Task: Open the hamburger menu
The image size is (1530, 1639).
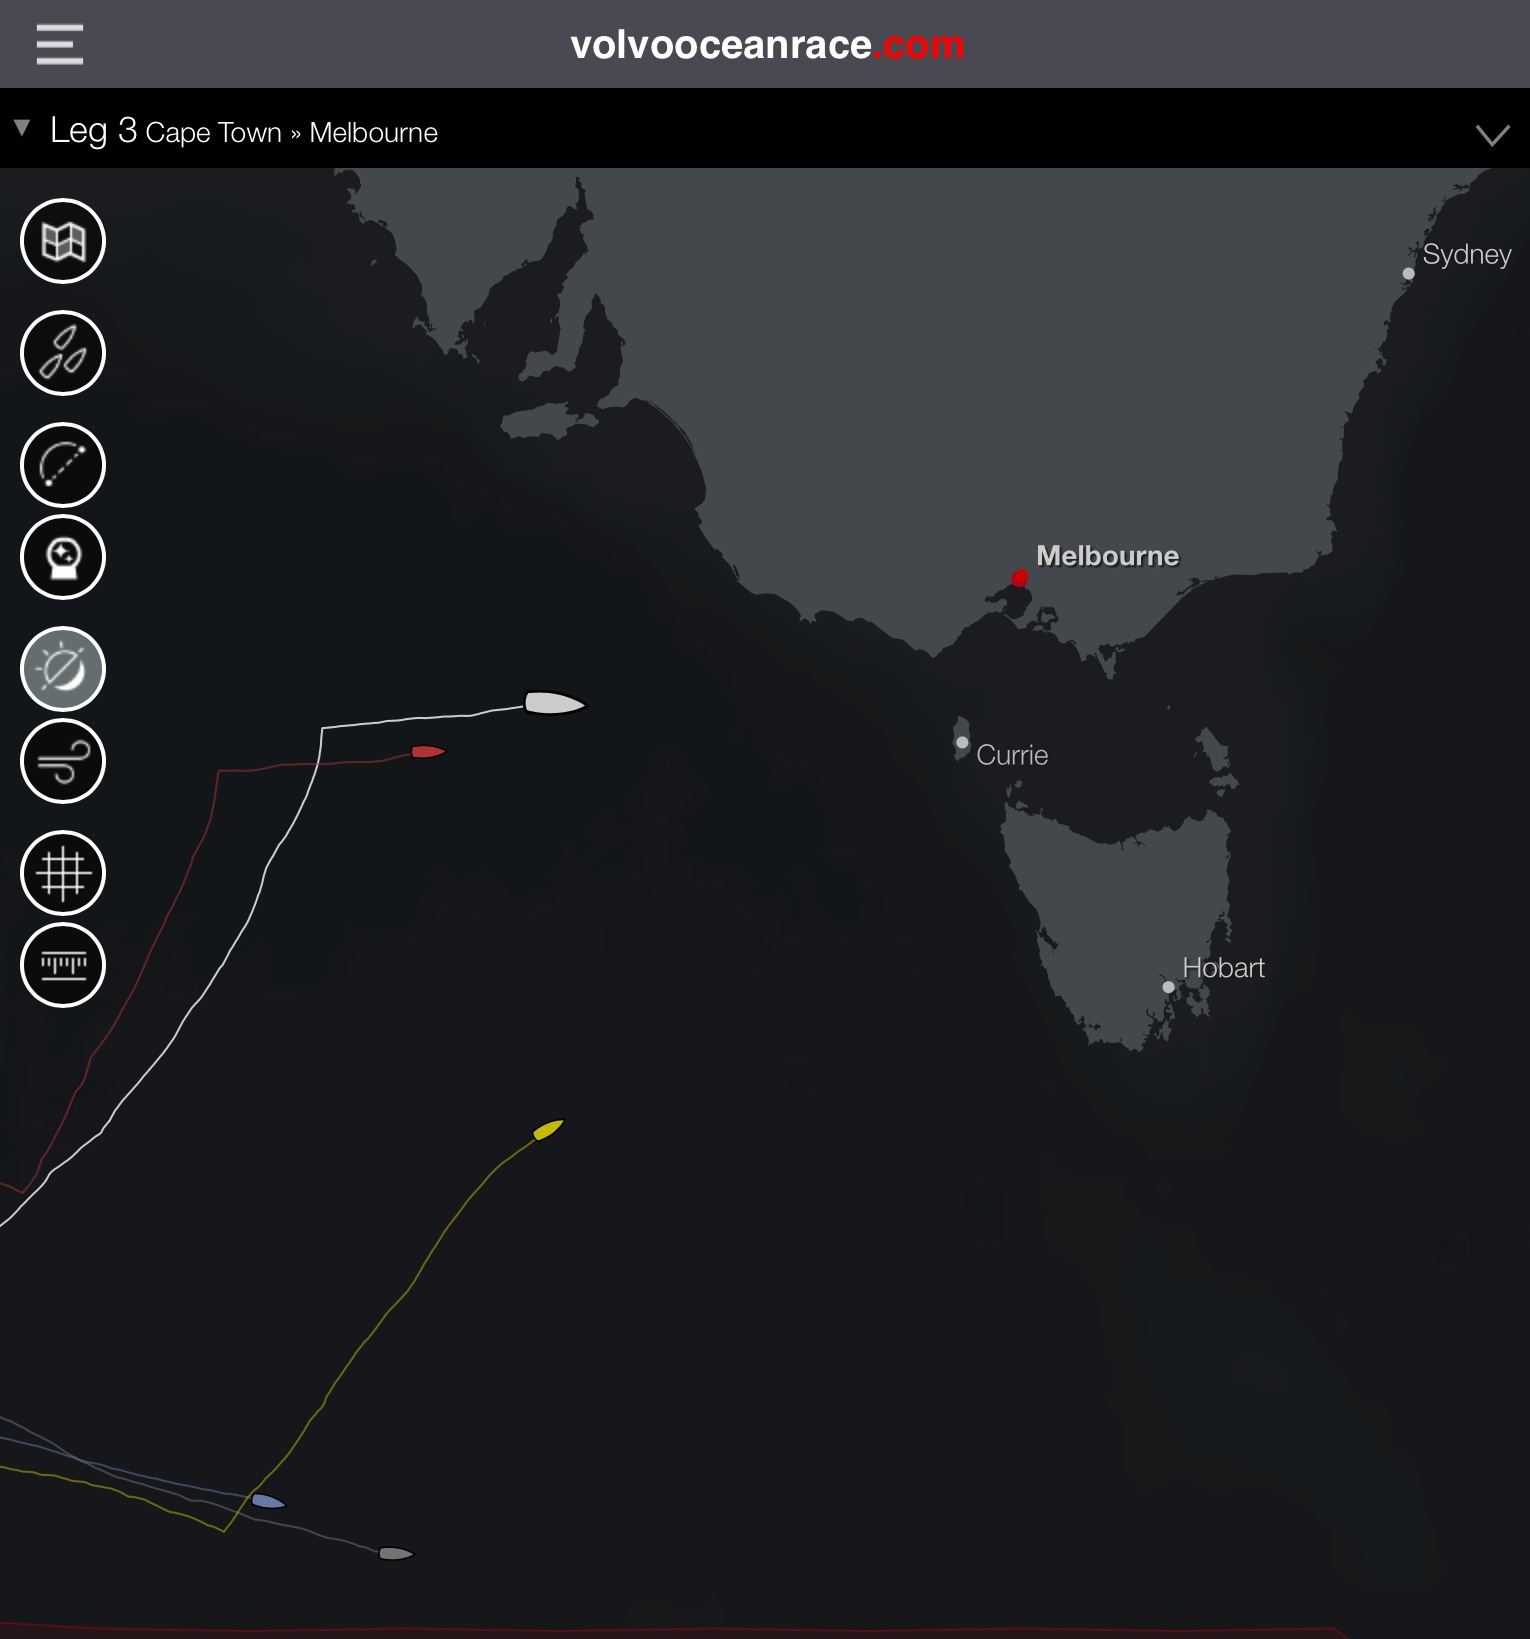Action: (60, 45)
